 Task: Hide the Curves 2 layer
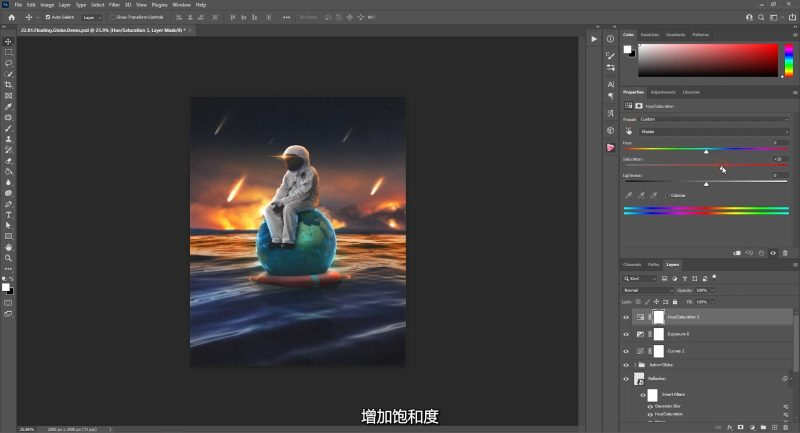pyautogui.click(x=626, y=351)
